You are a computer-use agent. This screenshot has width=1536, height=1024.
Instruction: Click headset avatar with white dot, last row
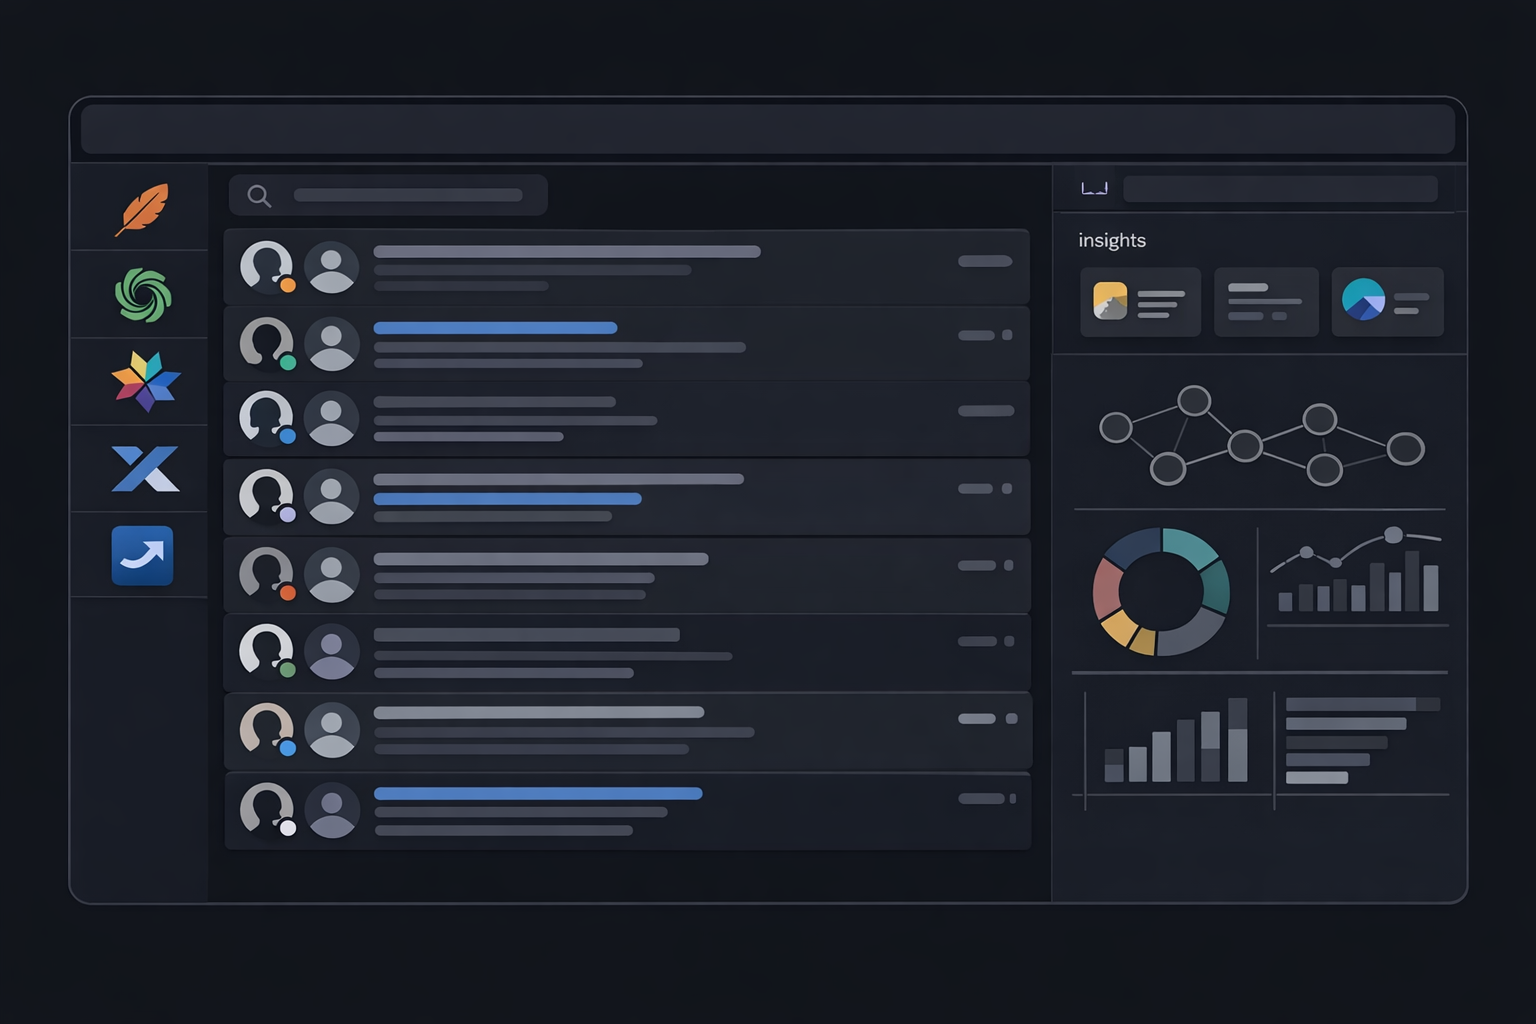pyautogui.click(x=267, y=809)
